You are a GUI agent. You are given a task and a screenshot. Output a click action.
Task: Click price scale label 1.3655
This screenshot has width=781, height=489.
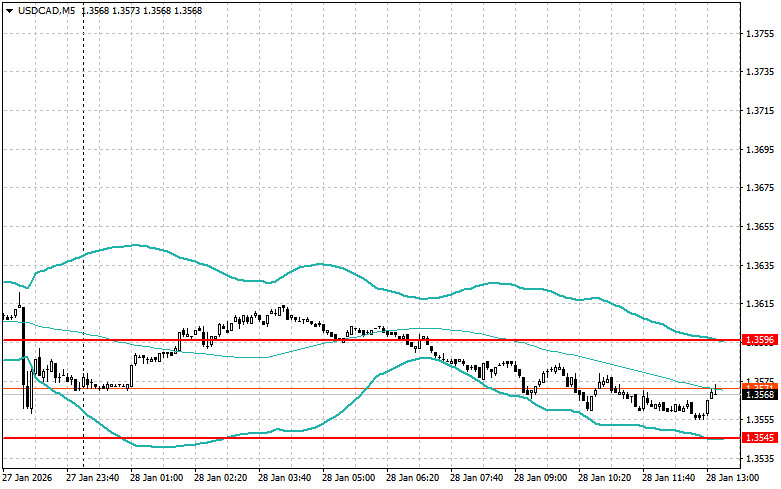pyautogui.click(x=760, y=227)
